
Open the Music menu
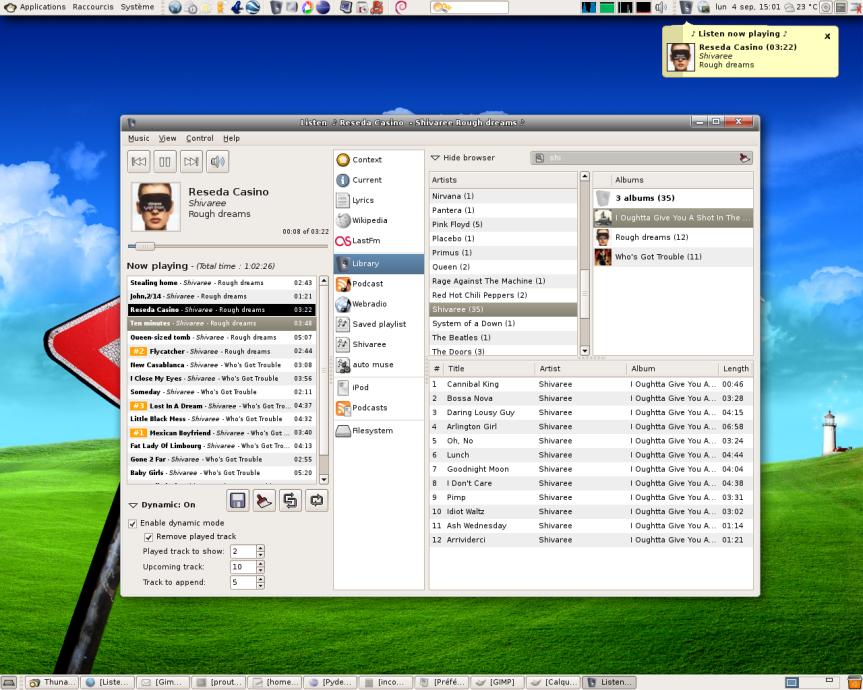[x=139, y=139]
